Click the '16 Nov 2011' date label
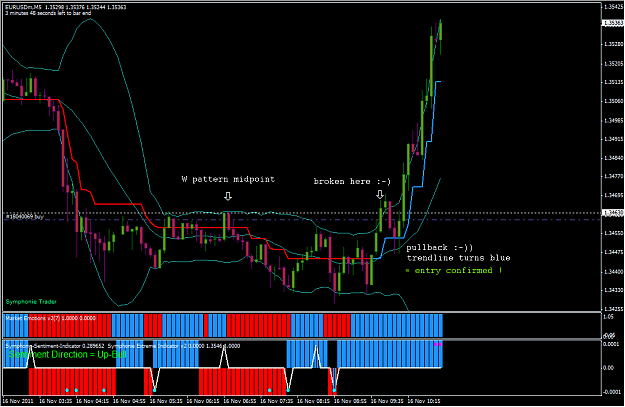 (16, 401)
